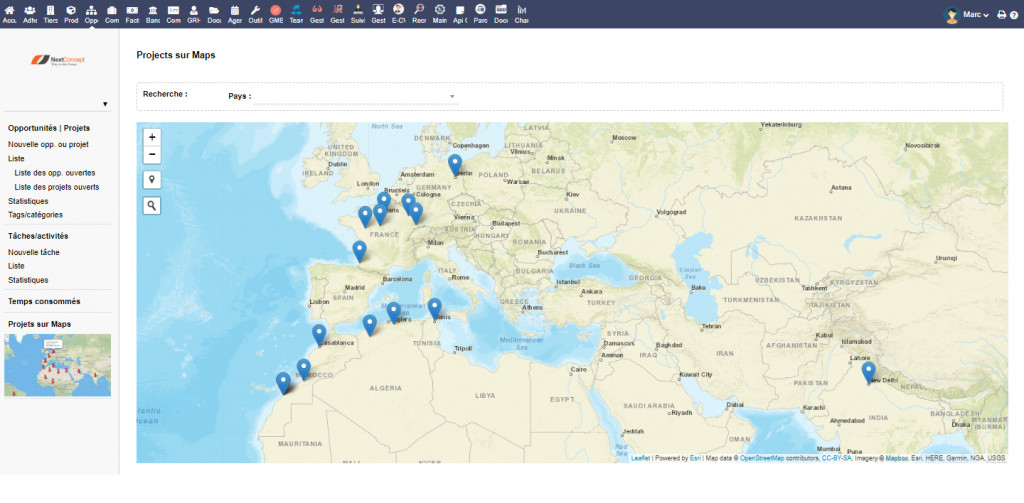
Task: Open the help question mark icon
Action: tap(1014, 14)
